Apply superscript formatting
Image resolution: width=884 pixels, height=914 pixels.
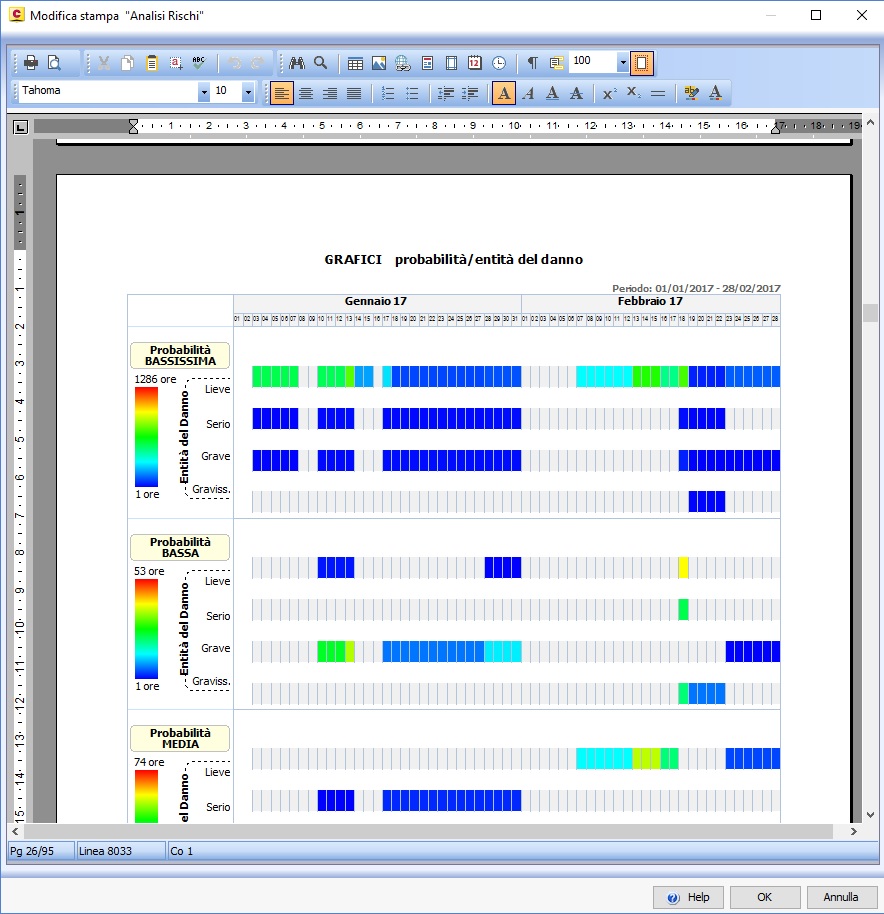tap(609, 93)
